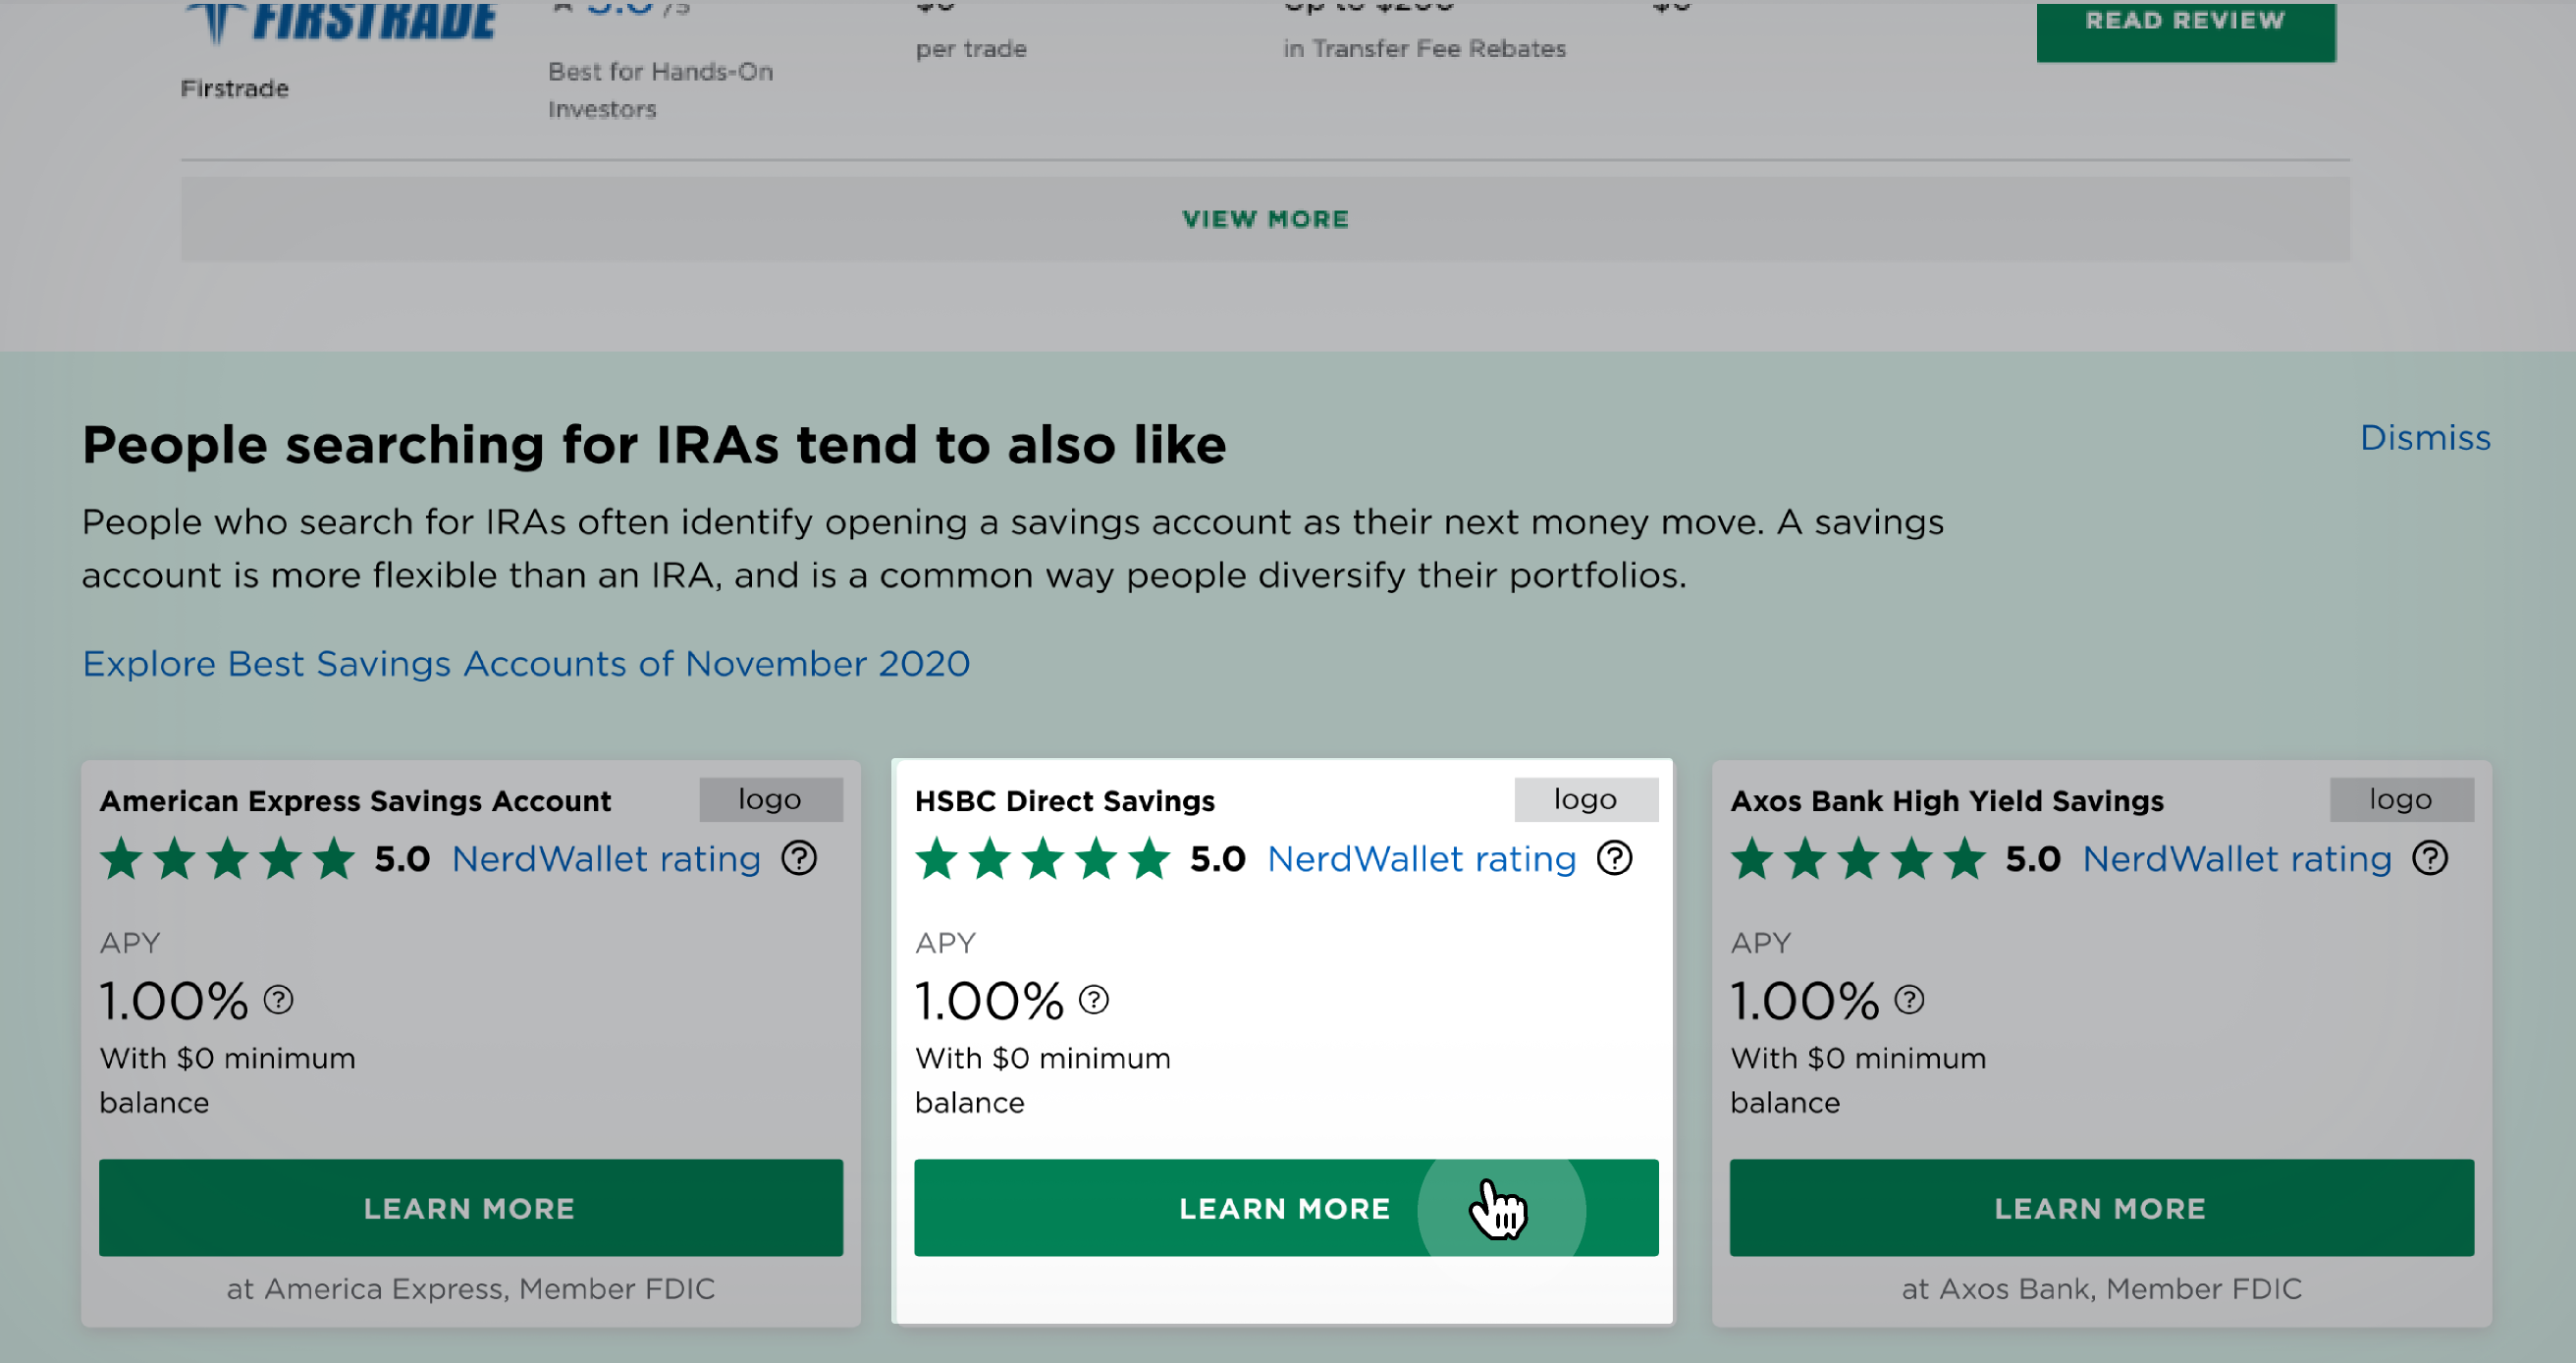Viewport: 2576px width, 1363px height.
Task: Dismiss the savings recommendations section
Action: click(2424, 438)
